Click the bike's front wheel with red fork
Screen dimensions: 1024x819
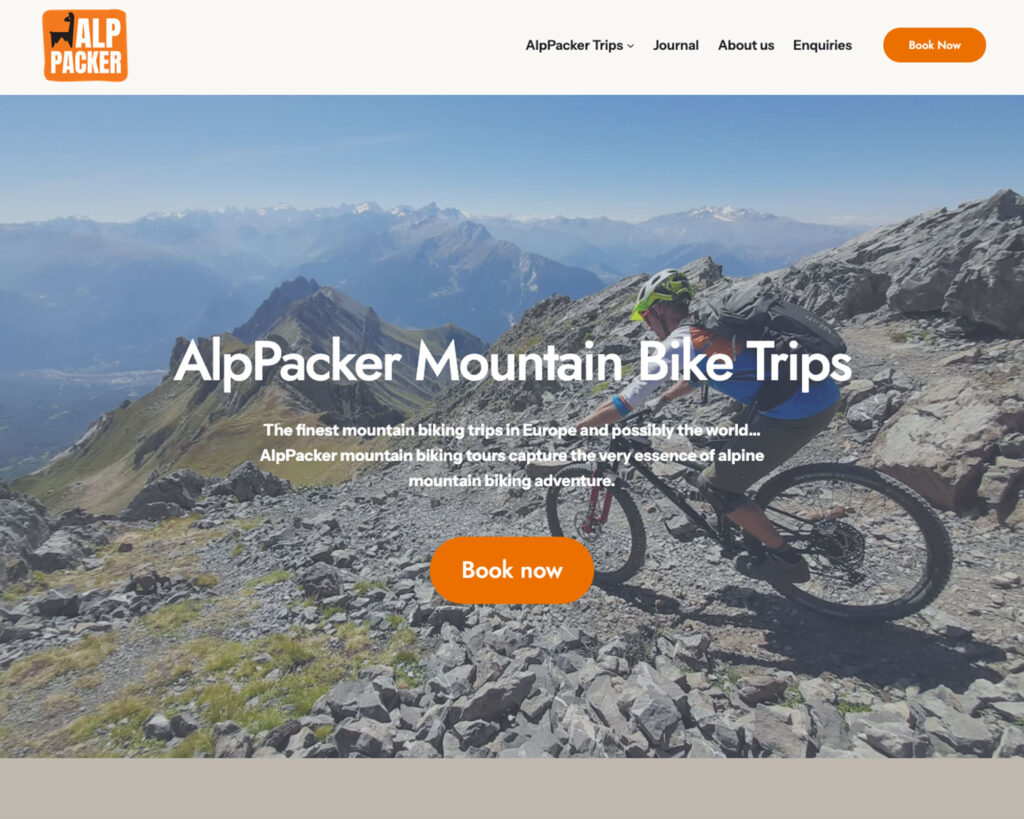(596, 522)
